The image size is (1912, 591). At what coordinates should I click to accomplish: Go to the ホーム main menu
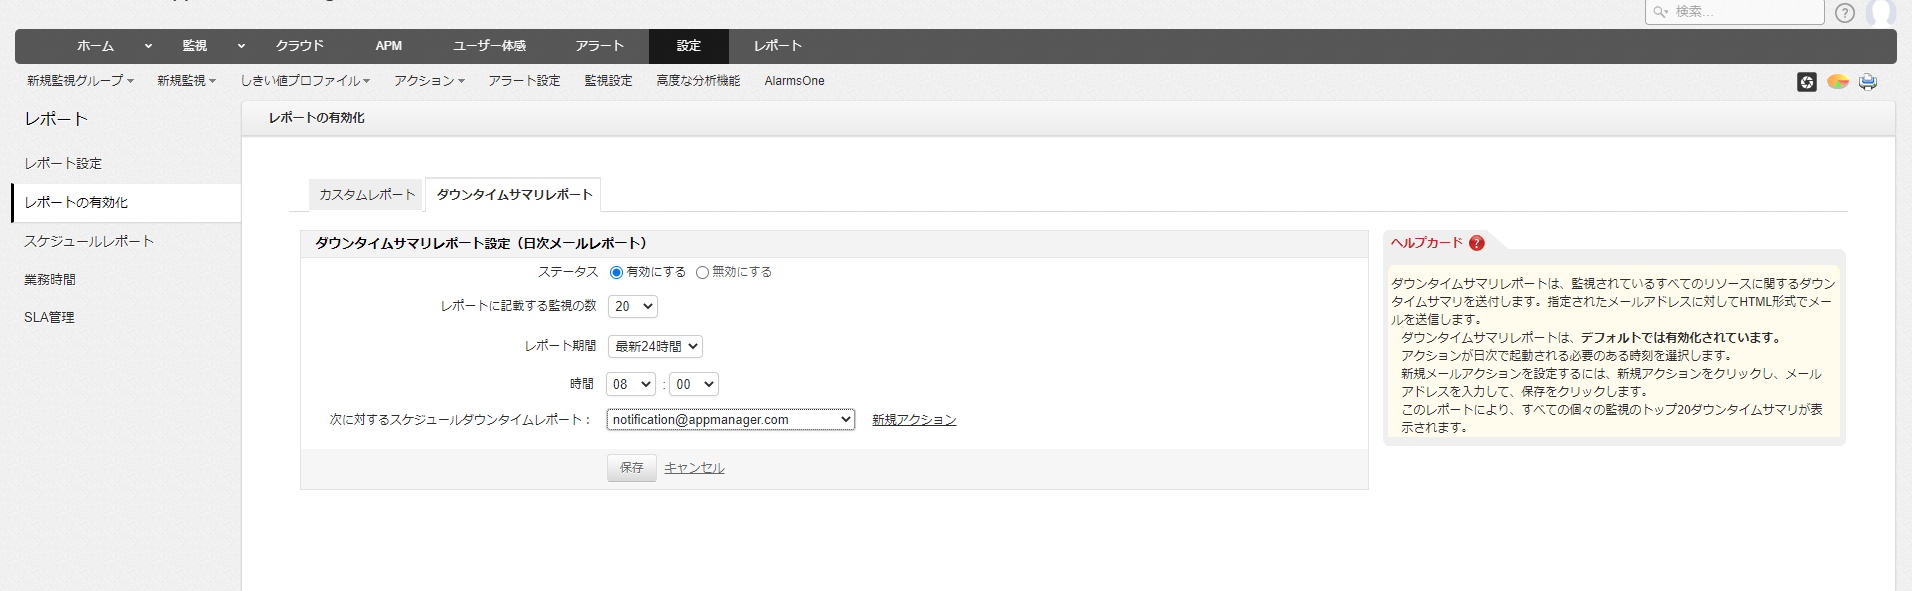pyautogui.click(x=96, y=46)
